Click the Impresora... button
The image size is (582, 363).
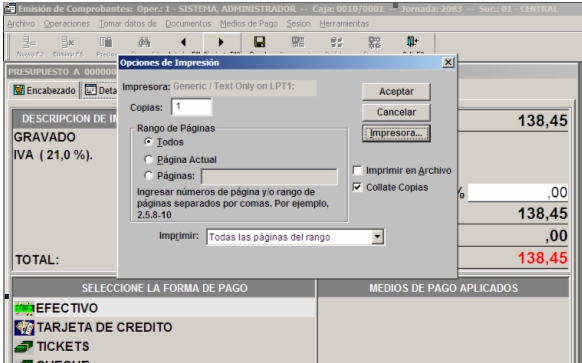click(396, 133)
